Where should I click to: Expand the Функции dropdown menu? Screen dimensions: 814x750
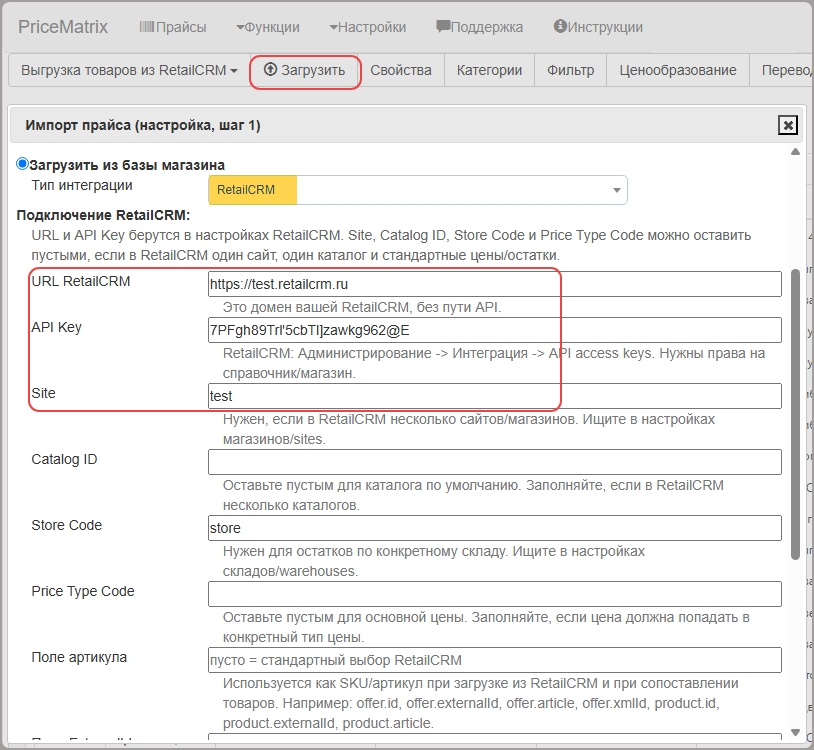pyautogui.click(x=268, y=27)
